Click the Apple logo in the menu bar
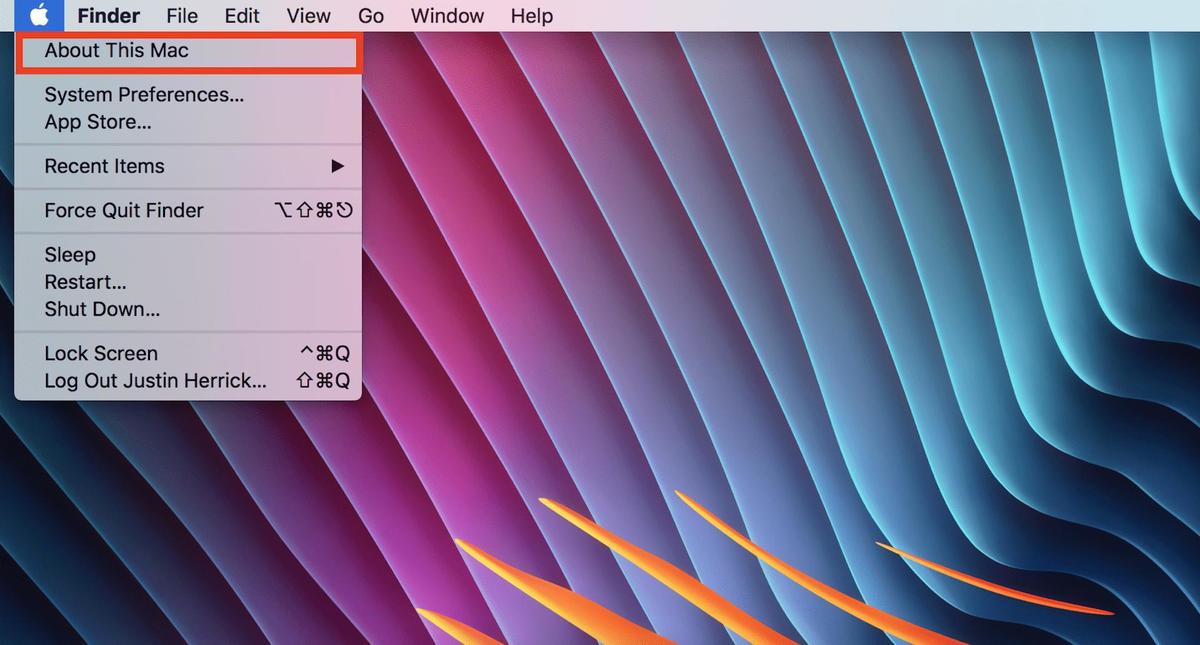The height and width of the screenshot is (645, 1200). click(x=39, y=16)
